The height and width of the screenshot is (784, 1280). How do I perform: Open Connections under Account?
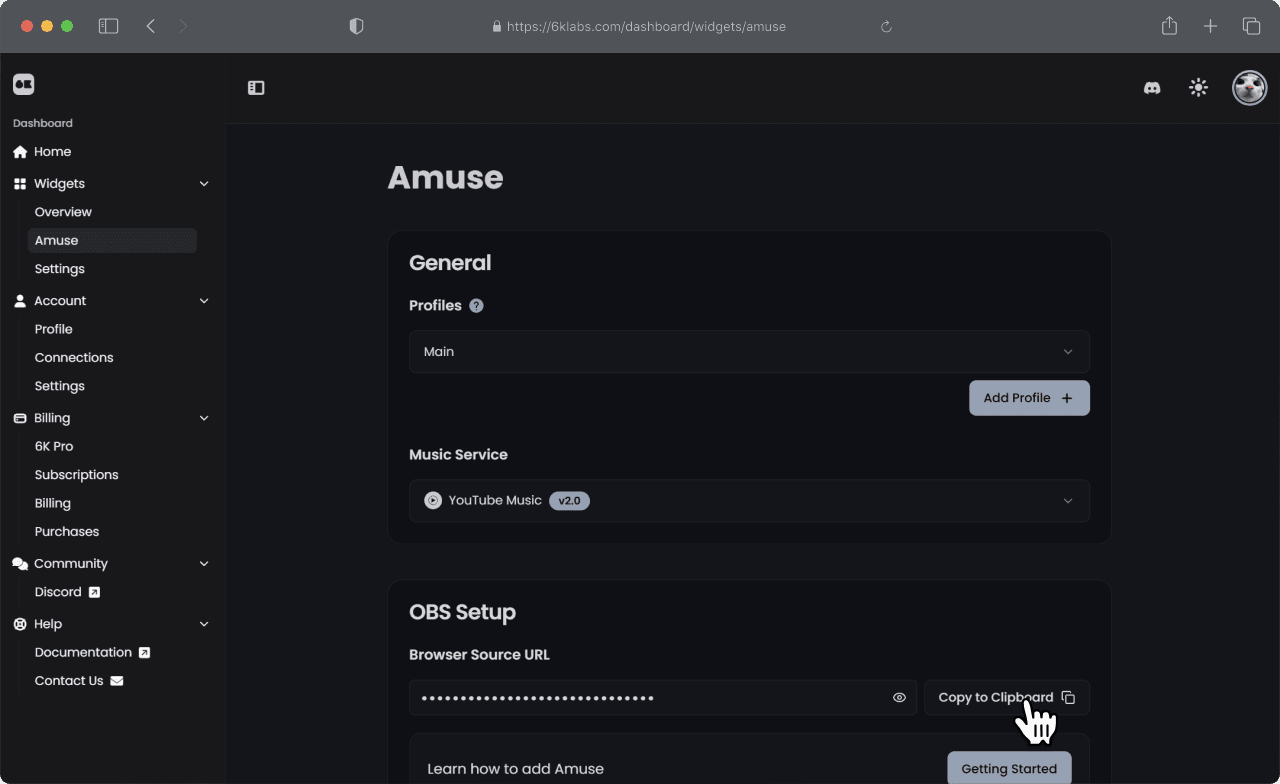74,357
